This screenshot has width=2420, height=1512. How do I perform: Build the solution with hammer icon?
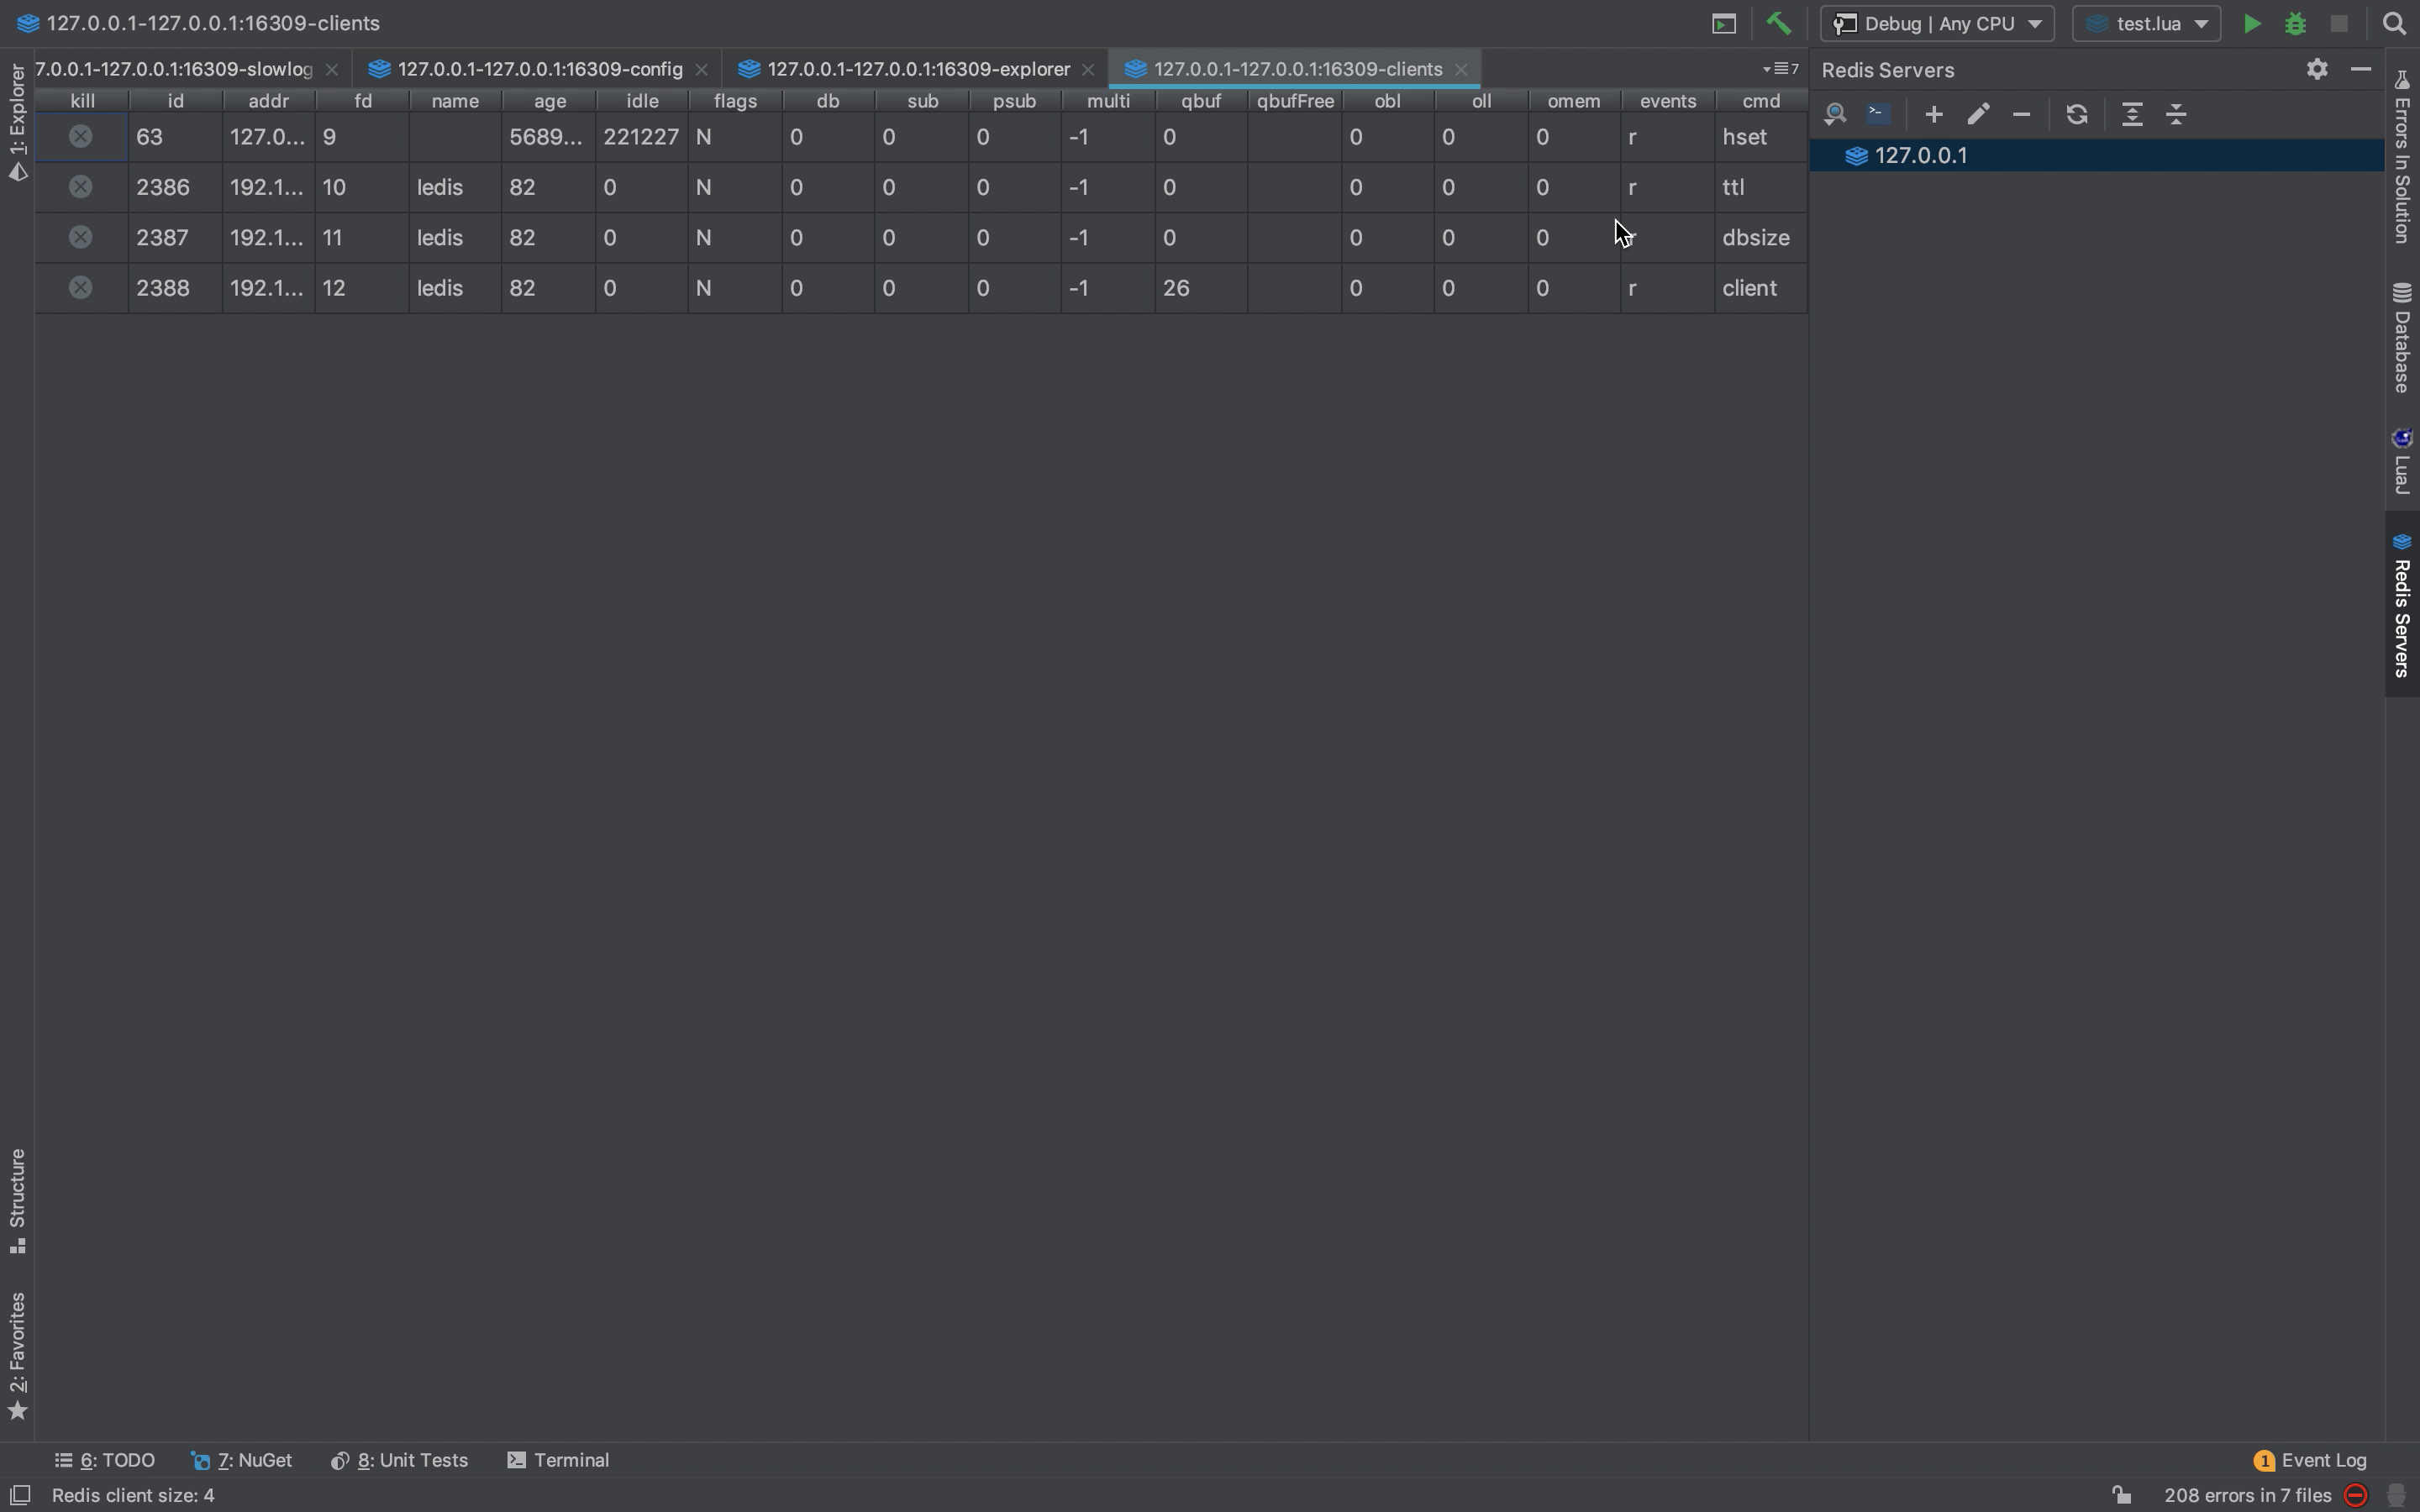1778,23
